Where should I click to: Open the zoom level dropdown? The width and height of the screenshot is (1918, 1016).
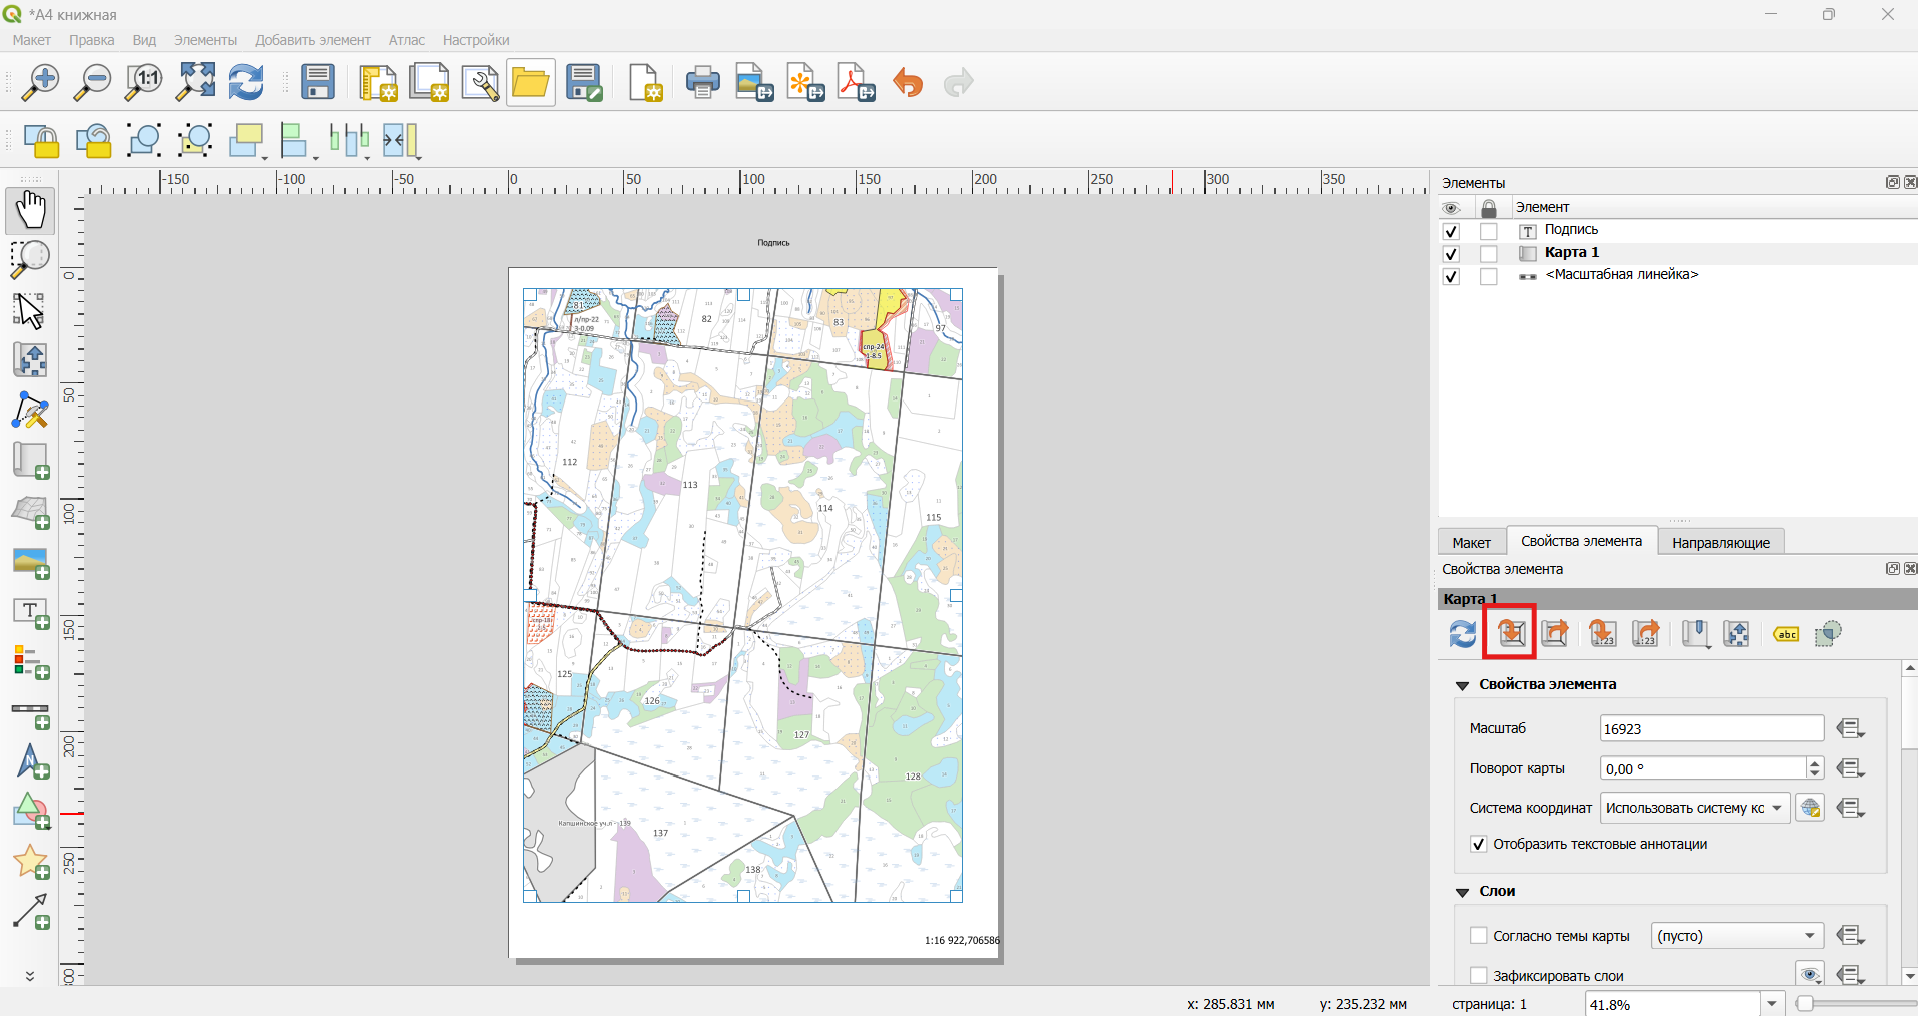1772,1004
